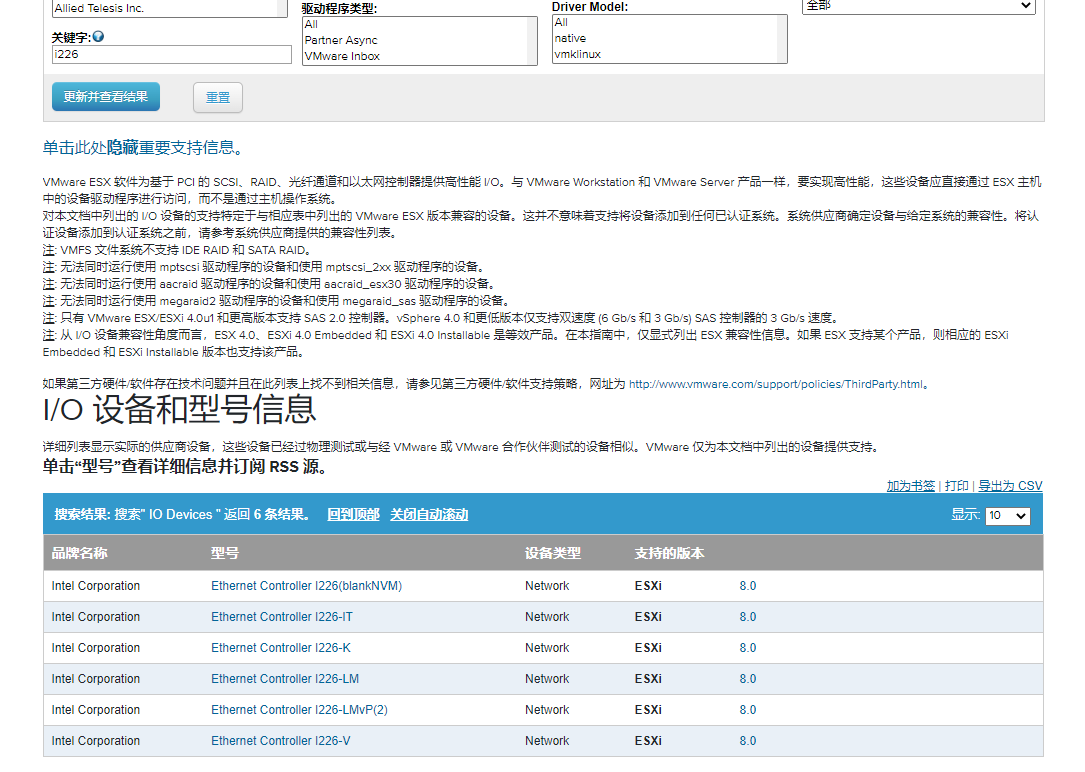Click the 打印 link
The height and width of the screenshot is (772, 1085).
957,485
